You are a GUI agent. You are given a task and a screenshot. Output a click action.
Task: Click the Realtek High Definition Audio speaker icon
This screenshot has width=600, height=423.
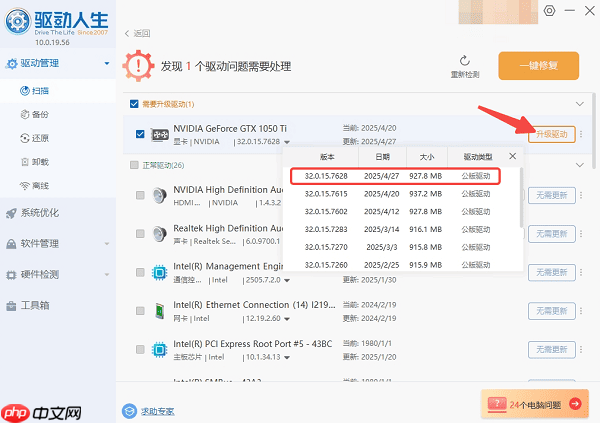[160, 234]
